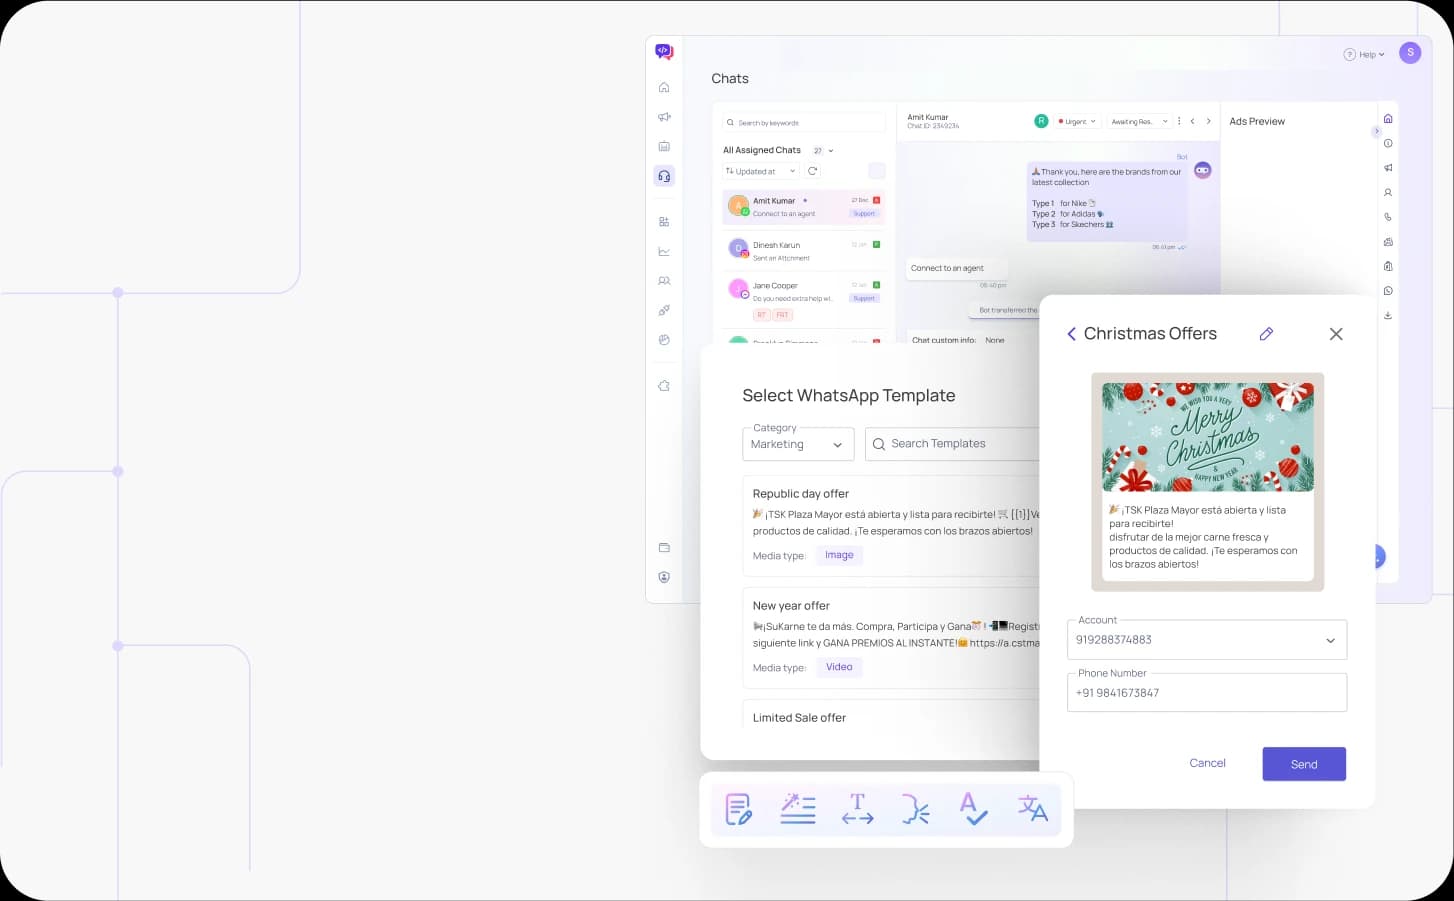Send the Christmas Offers template

[1303, 763]
